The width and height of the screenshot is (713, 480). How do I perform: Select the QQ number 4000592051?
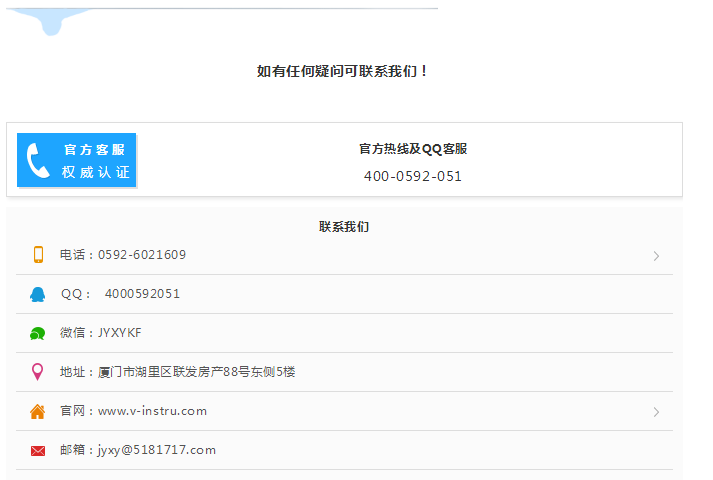(x=142, y=294)
